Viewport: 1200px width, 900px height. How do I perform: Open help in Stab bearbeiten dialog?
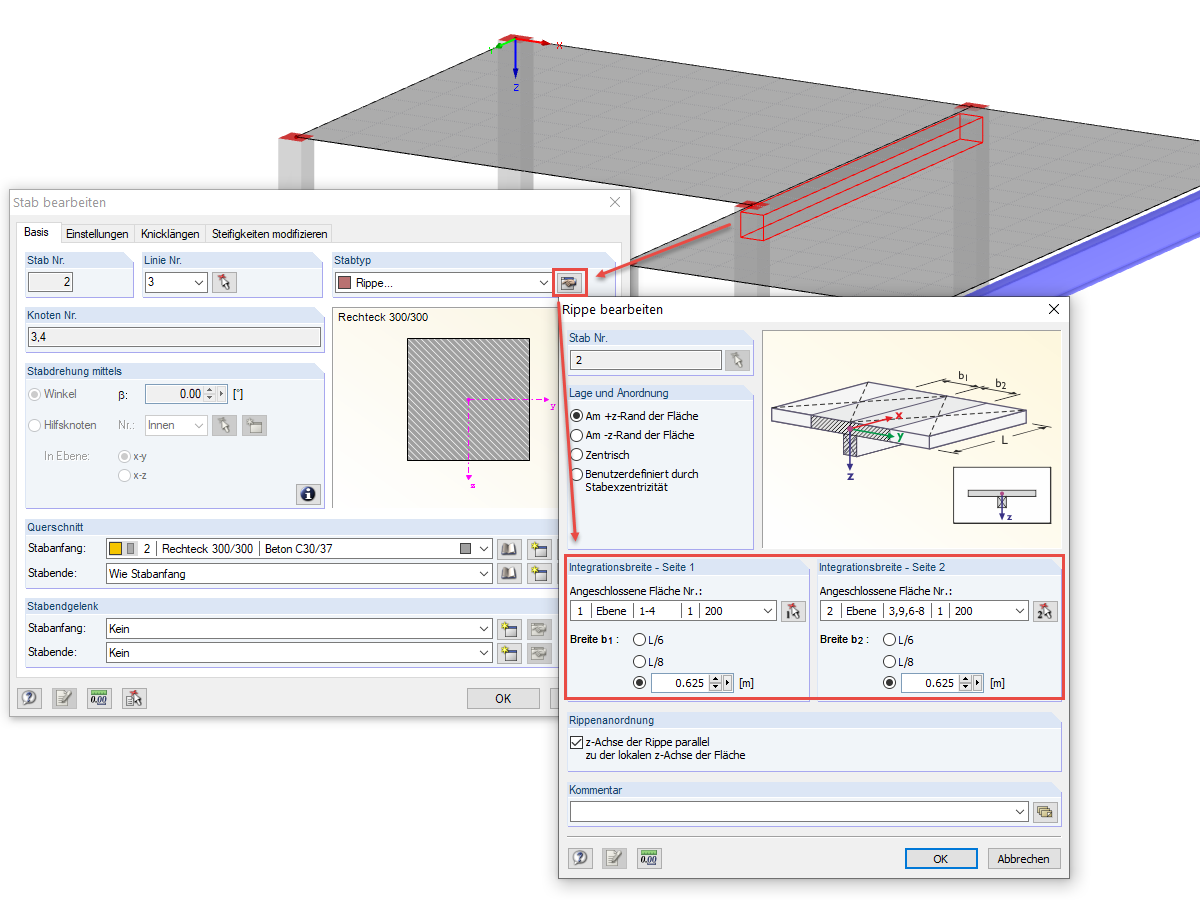coord(30,698)
